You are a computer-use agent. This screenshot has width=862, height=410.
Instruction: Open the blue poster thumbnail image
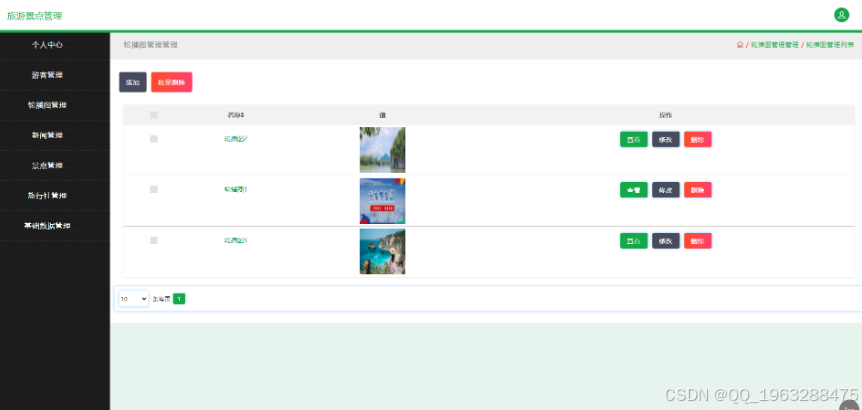(383, 201)
